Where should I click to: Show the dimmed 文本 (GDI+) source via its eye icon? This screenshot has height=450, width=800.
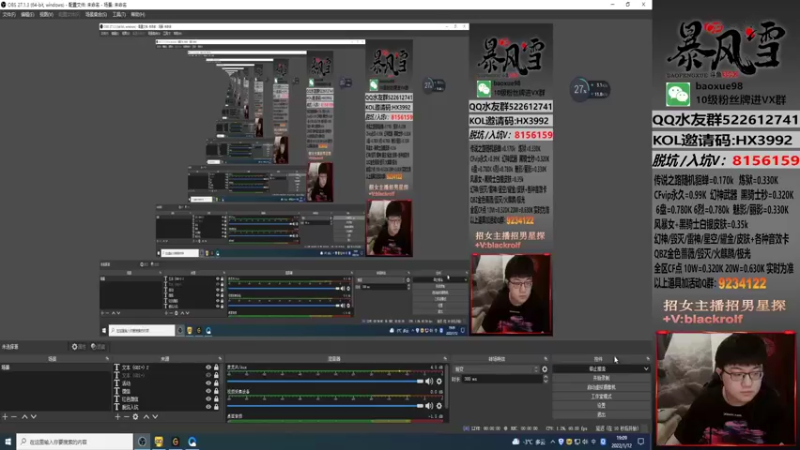coord(208,375)
